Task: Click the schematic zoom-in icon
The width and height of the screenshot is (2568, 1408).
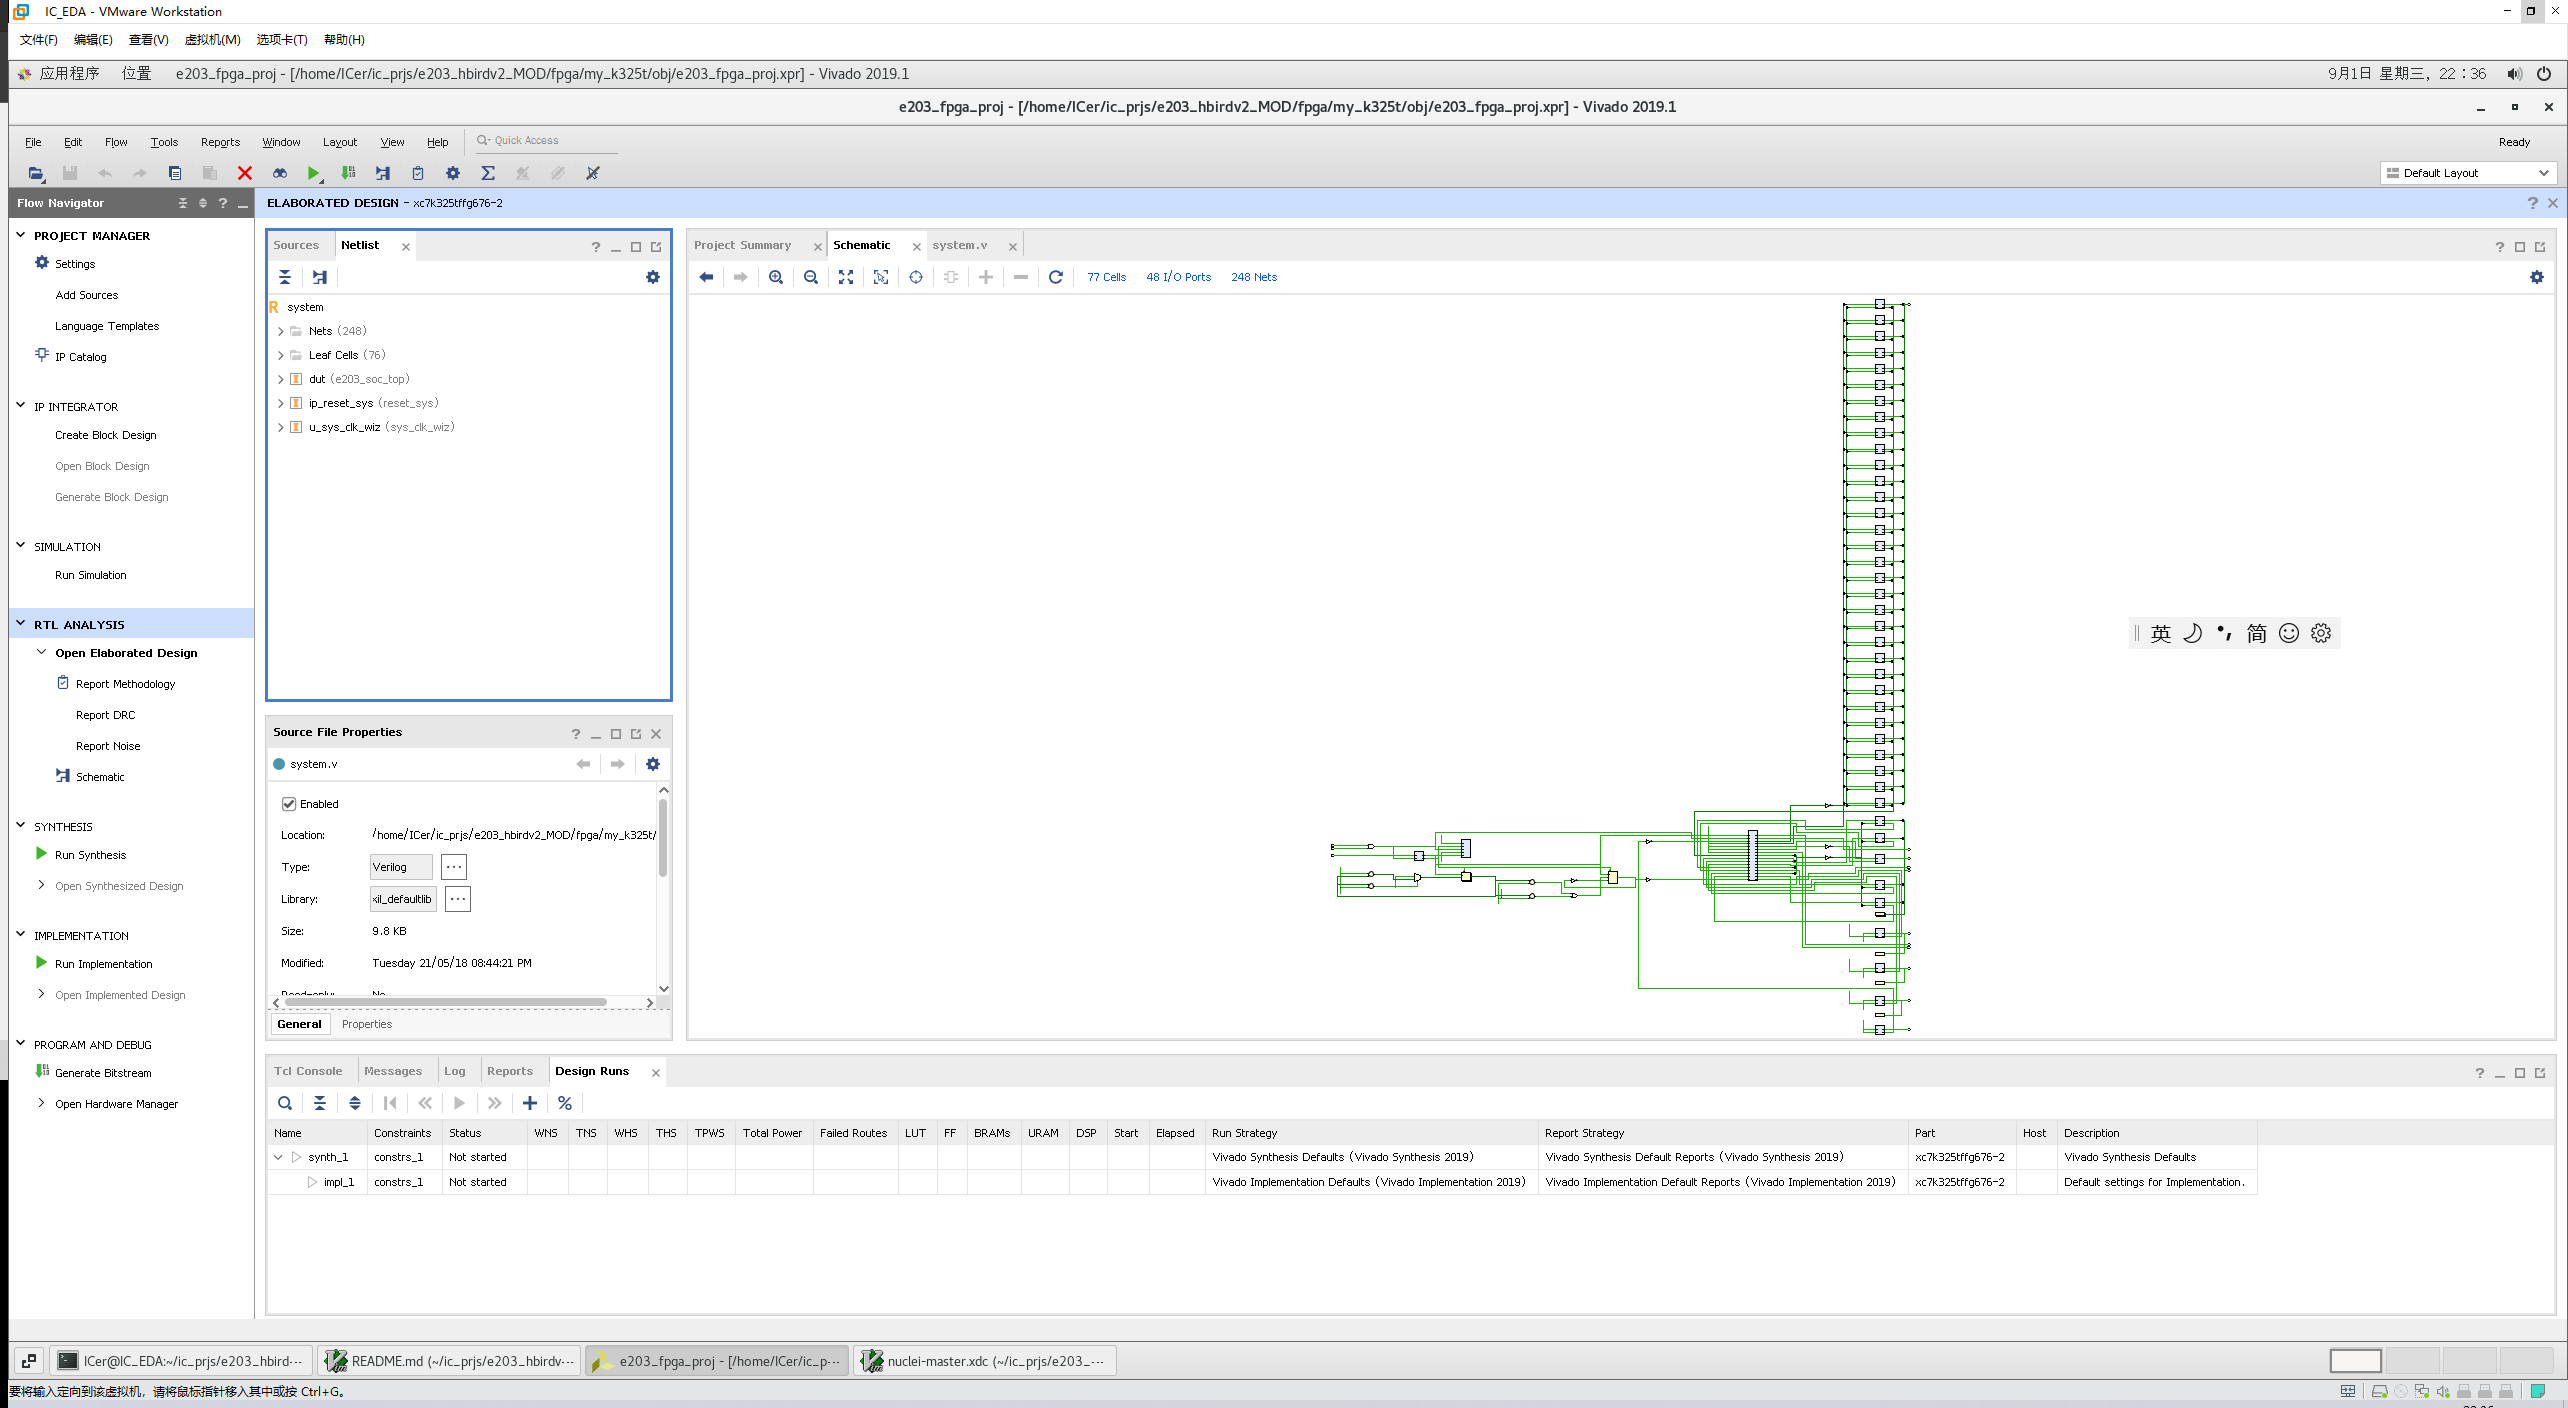Action: pyautogui.click(x=773, y=276)
